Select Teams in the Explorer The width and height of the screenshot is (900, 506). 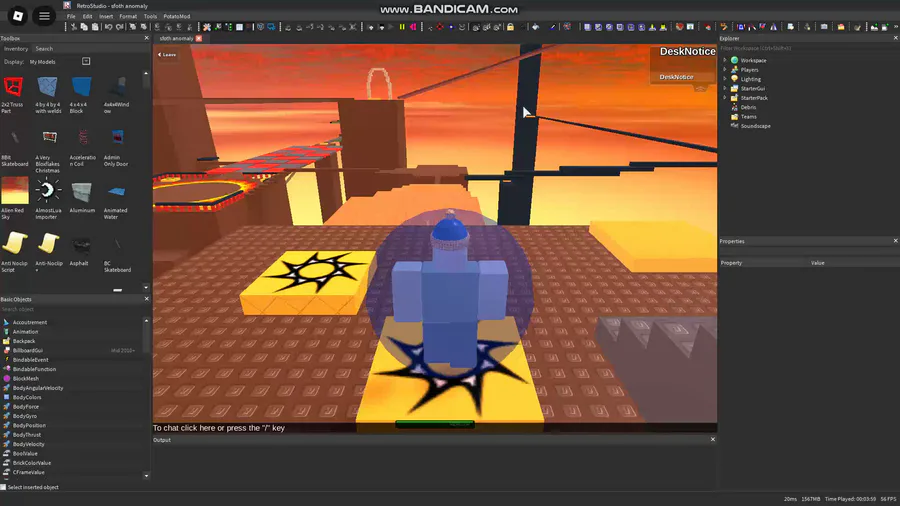[748, 116]
